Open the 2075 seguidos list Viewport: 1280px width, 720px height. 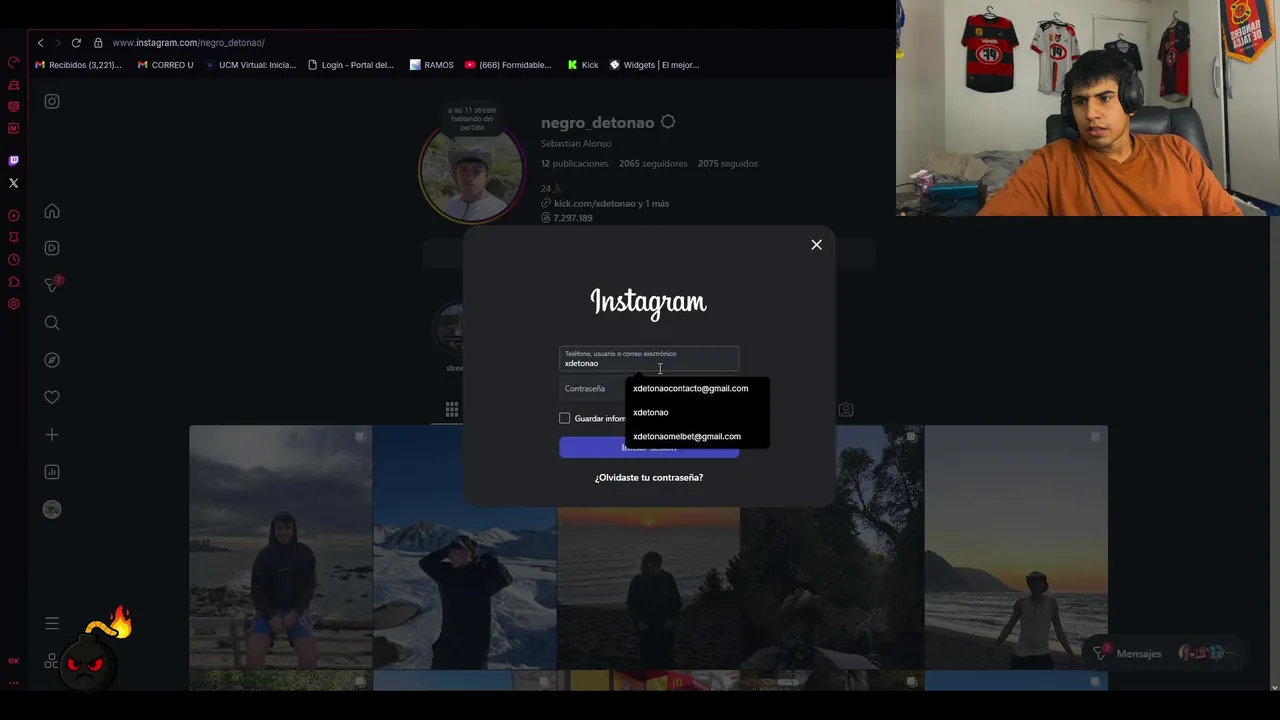[728, 163]
